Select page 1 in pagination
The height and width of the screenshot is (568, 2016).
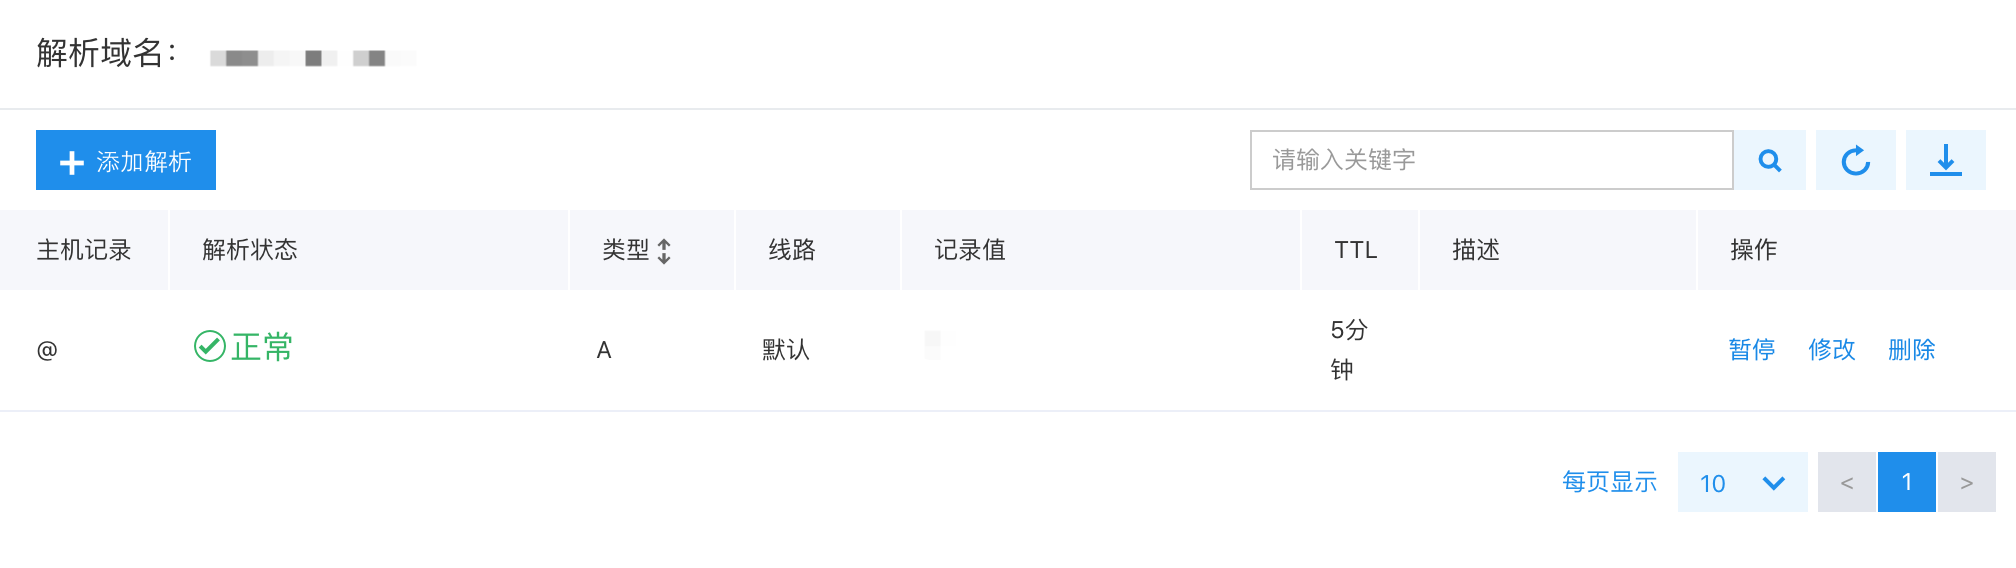pos(1907,482)
